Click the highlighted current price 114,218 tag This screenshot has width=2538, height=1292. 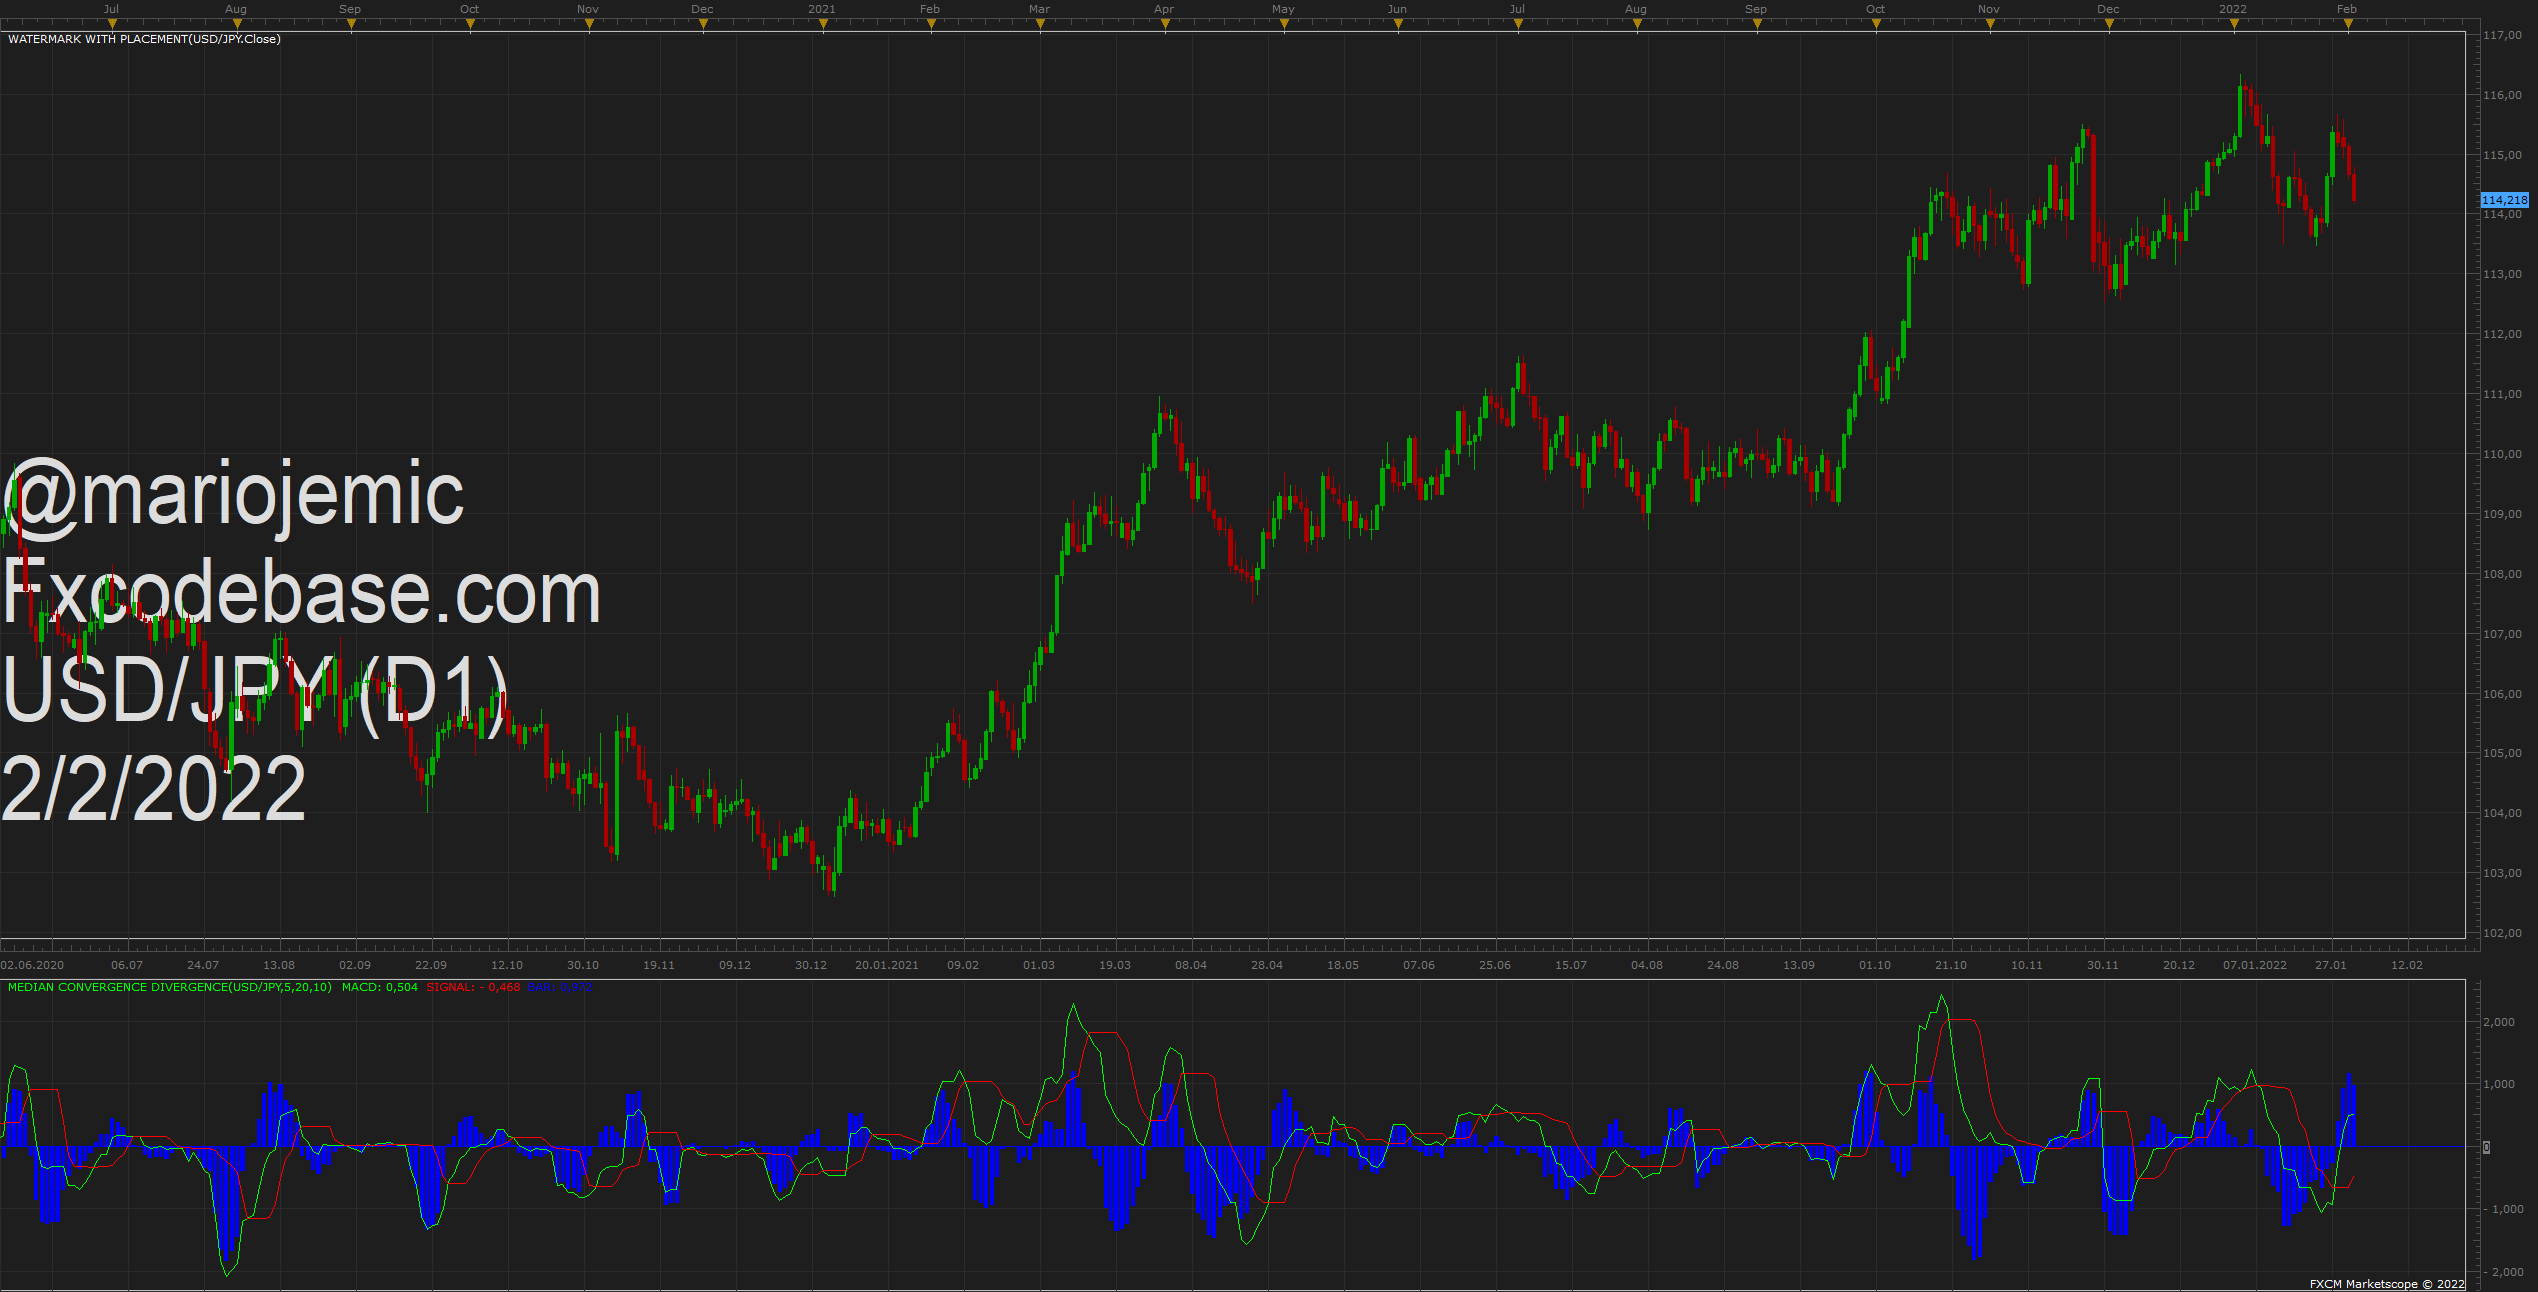[2504, 200]
